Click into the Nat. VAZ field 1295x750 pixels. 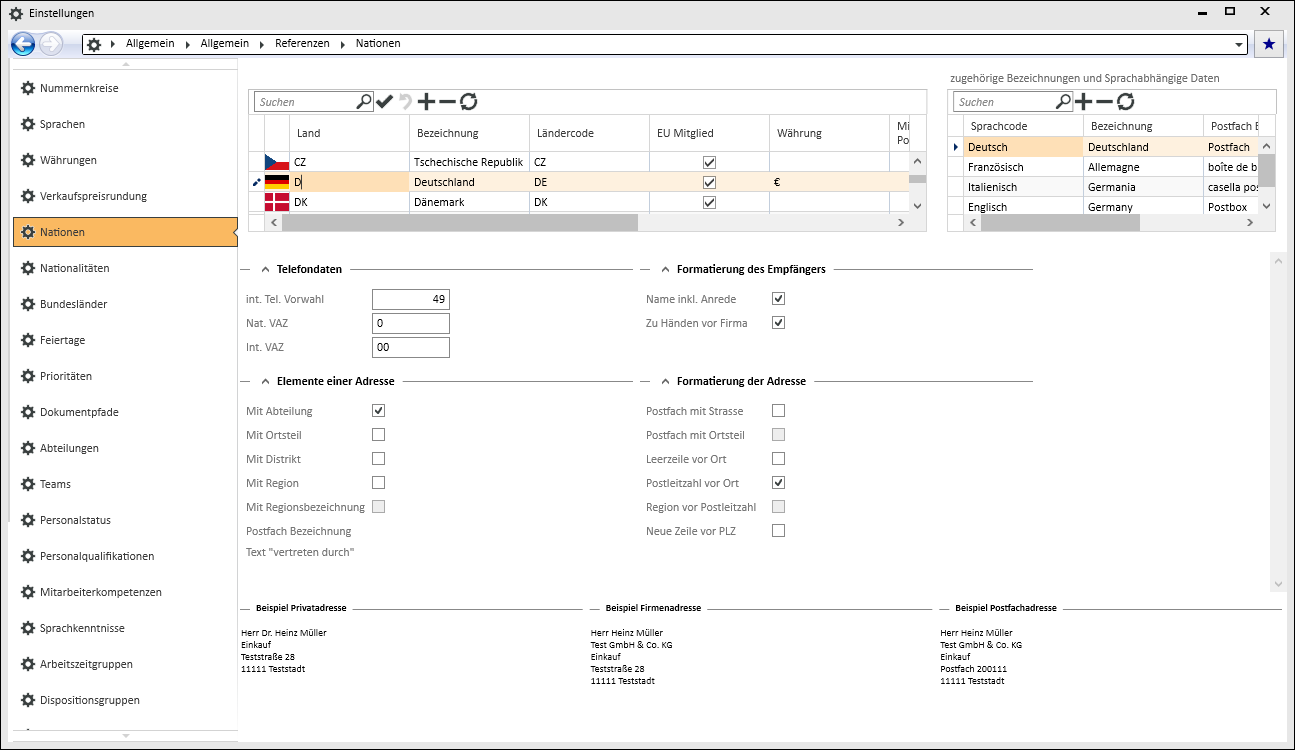pyautogui.click(x=411, y=323)
